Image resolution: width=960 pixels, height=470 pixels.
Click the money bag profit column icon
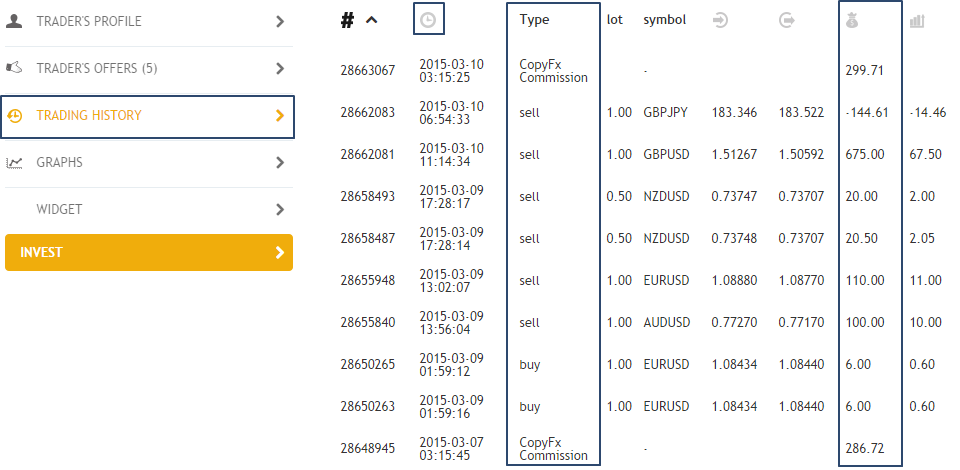(852, 21)
